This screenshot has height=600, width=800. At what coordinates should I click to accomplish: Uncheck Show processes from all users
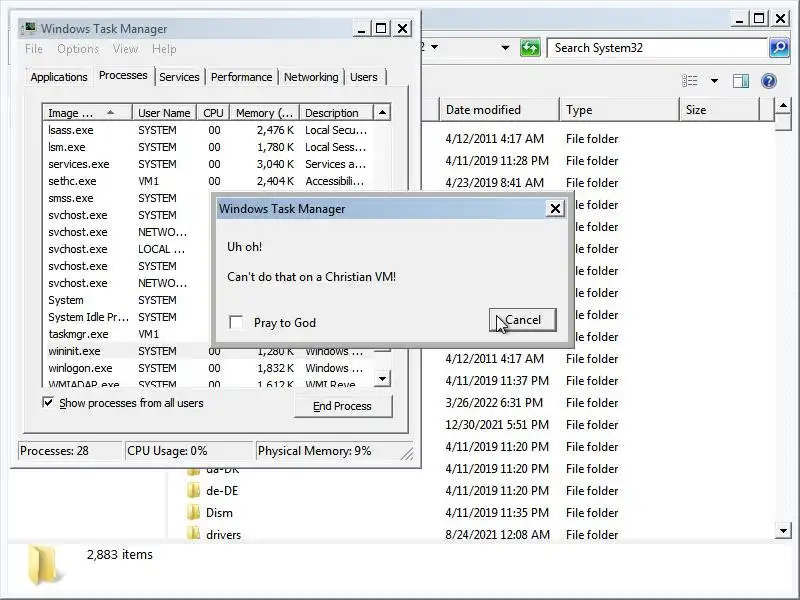coord(48,403)
